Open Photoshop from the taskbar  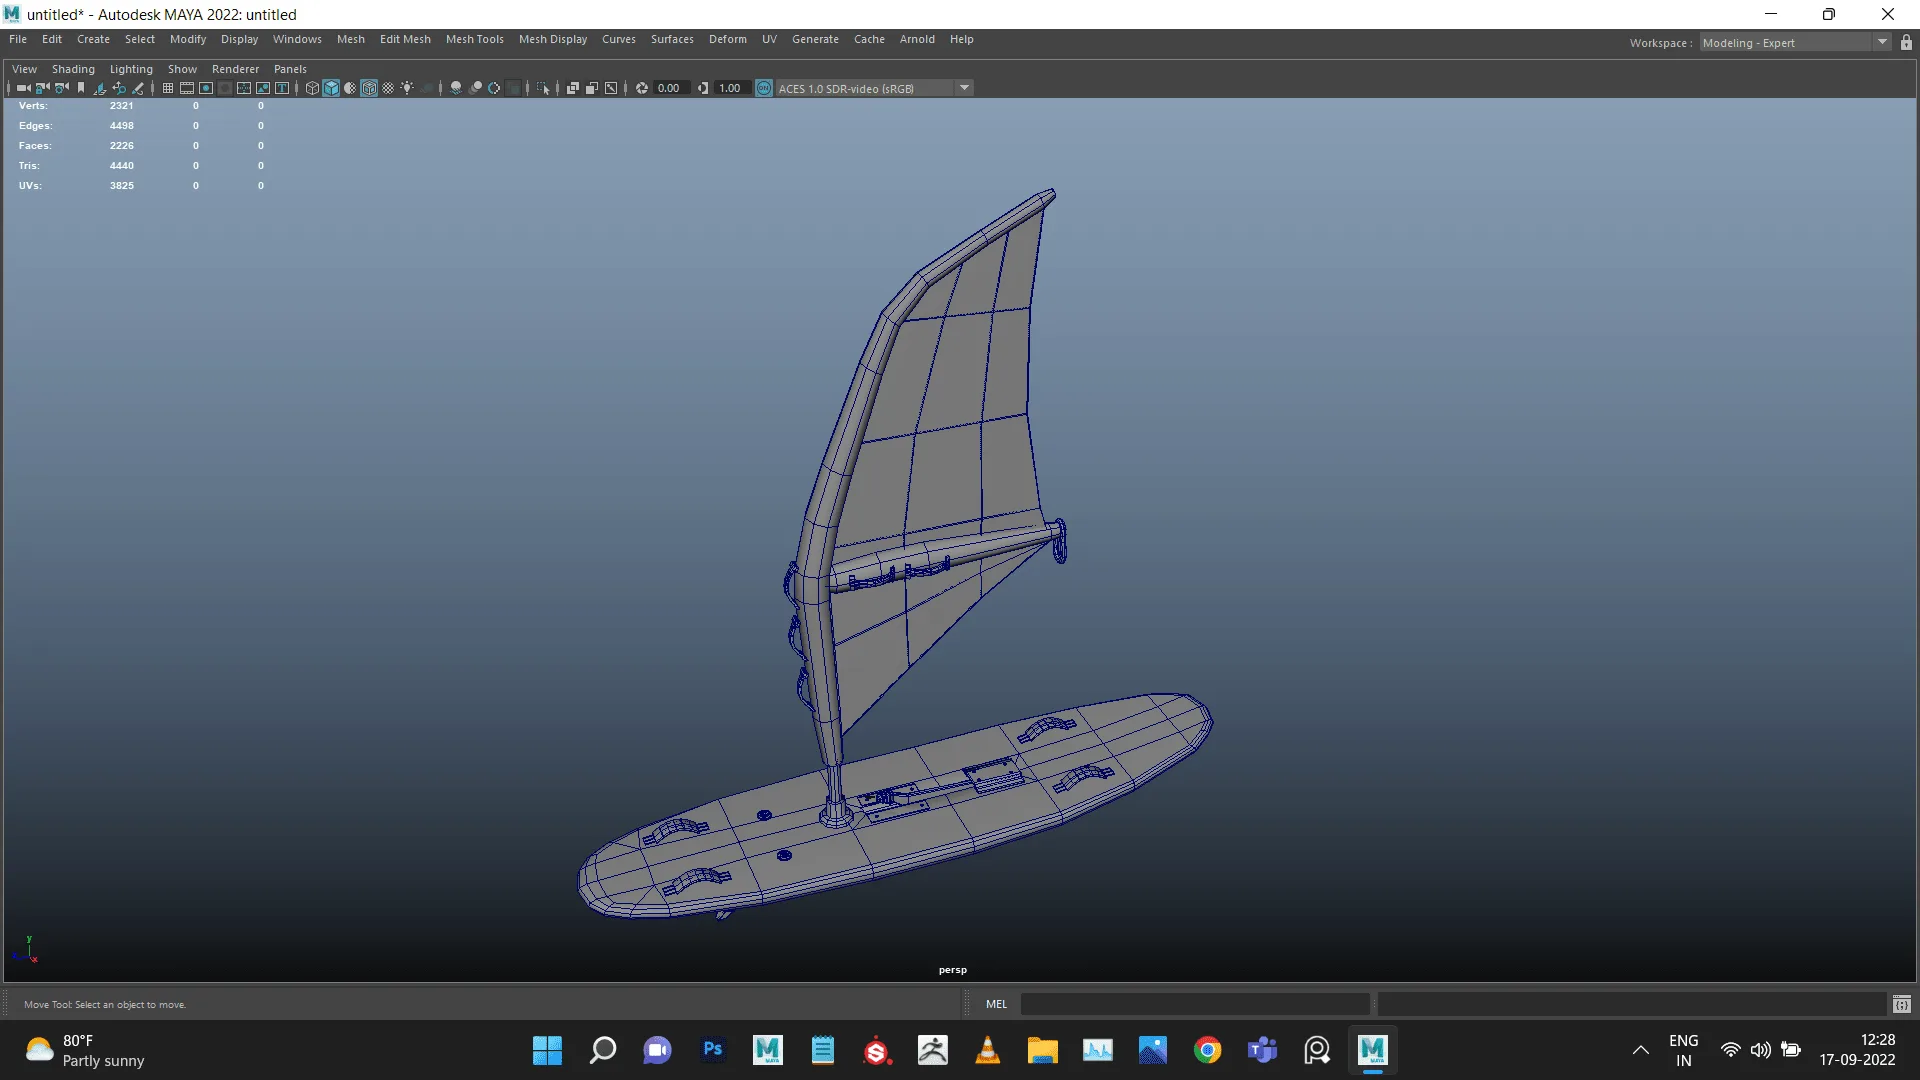712,1050
